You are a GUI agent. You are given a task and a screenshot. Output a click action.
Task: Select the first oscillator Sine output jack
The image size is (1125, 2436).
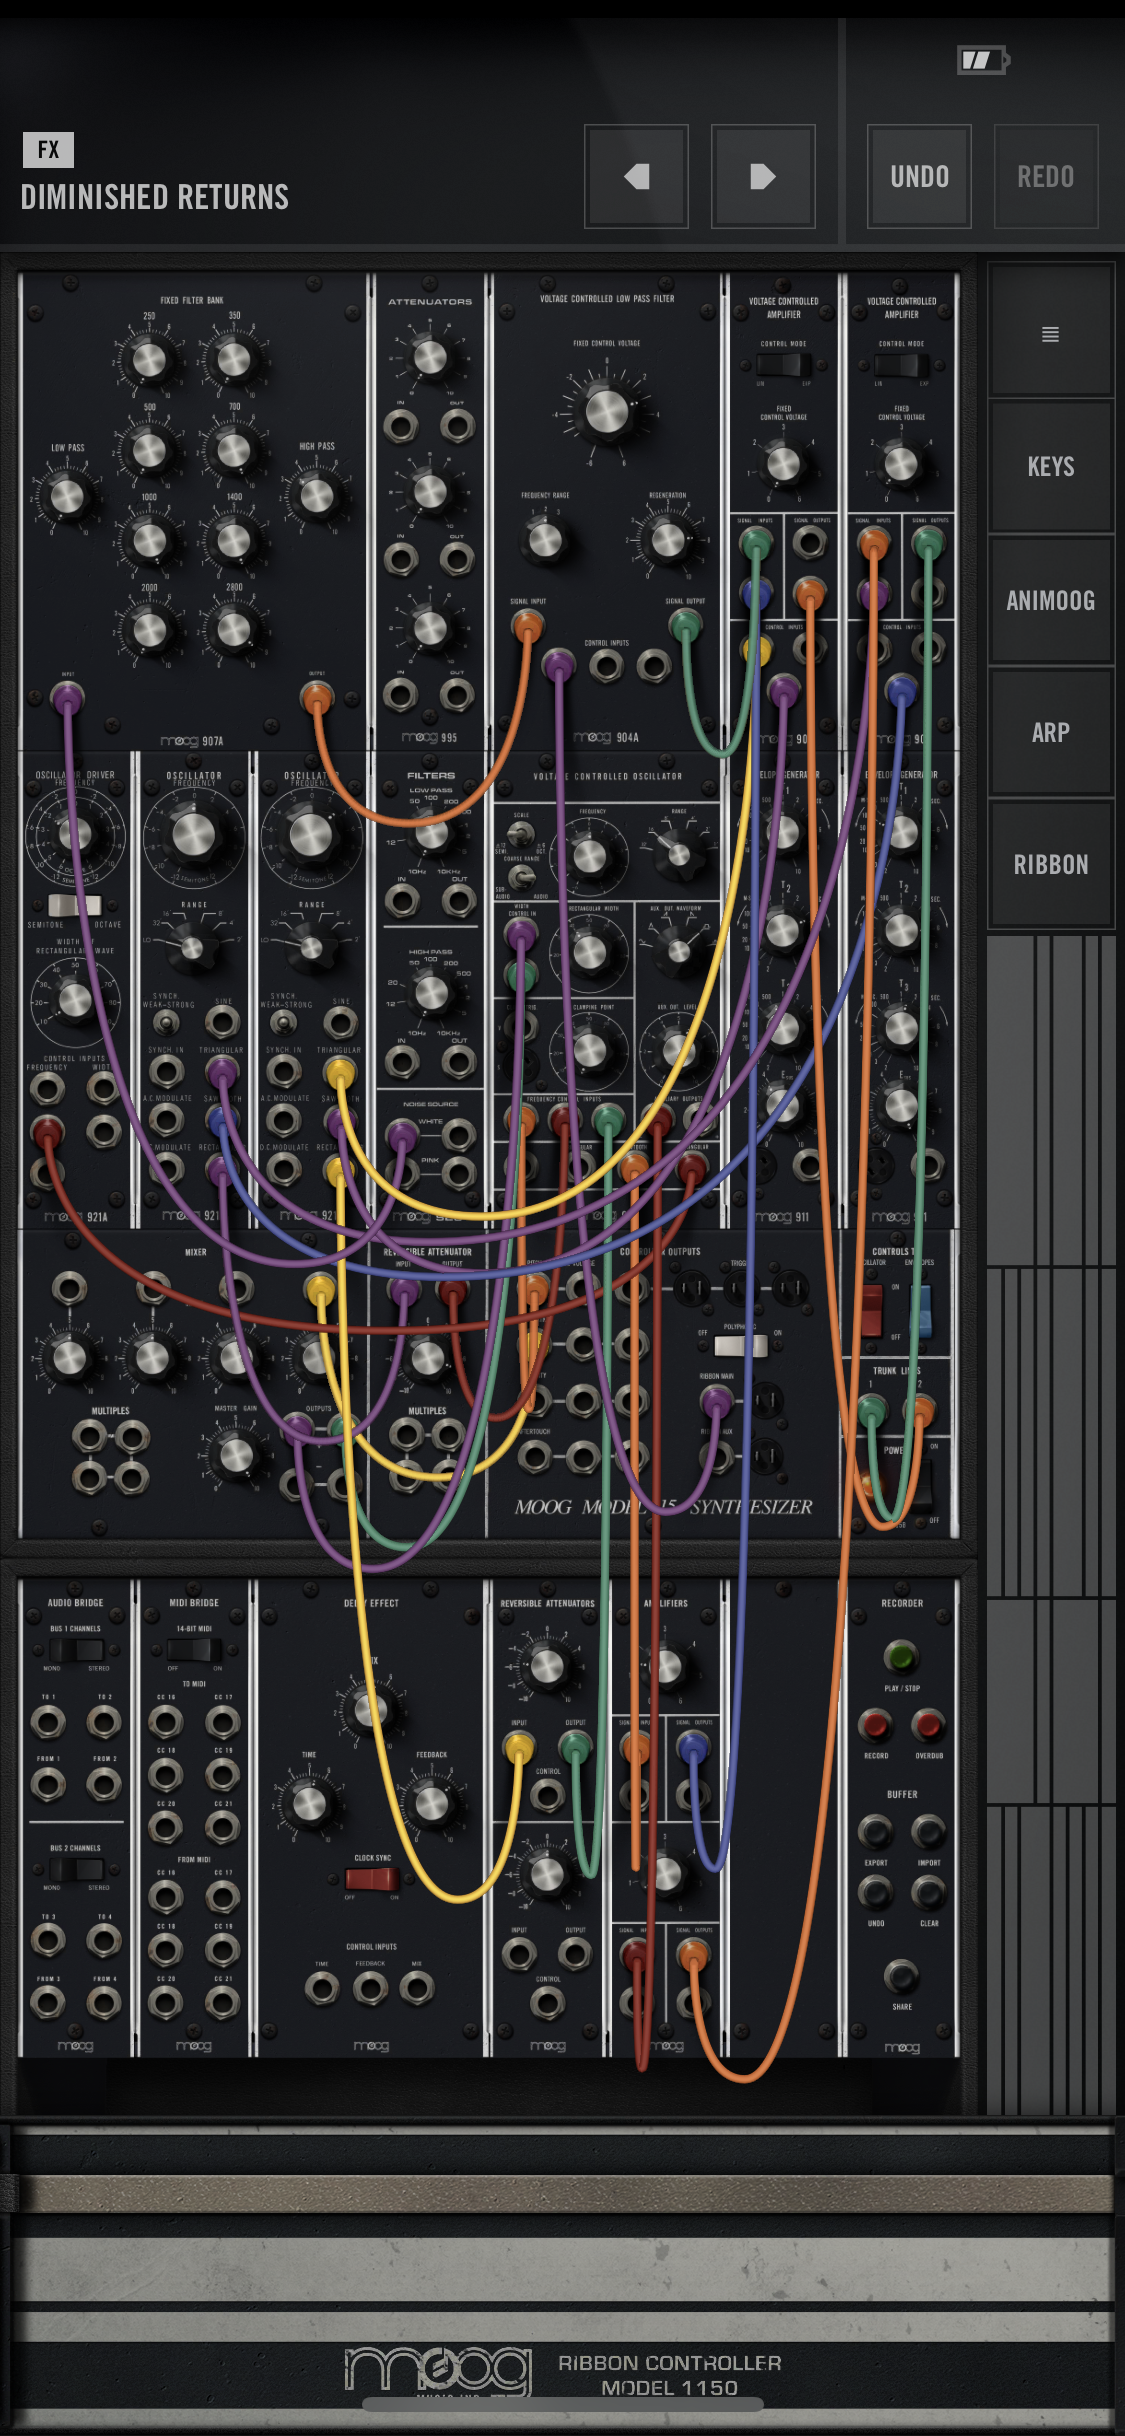pyautogui.click(x=222, y=1021)
